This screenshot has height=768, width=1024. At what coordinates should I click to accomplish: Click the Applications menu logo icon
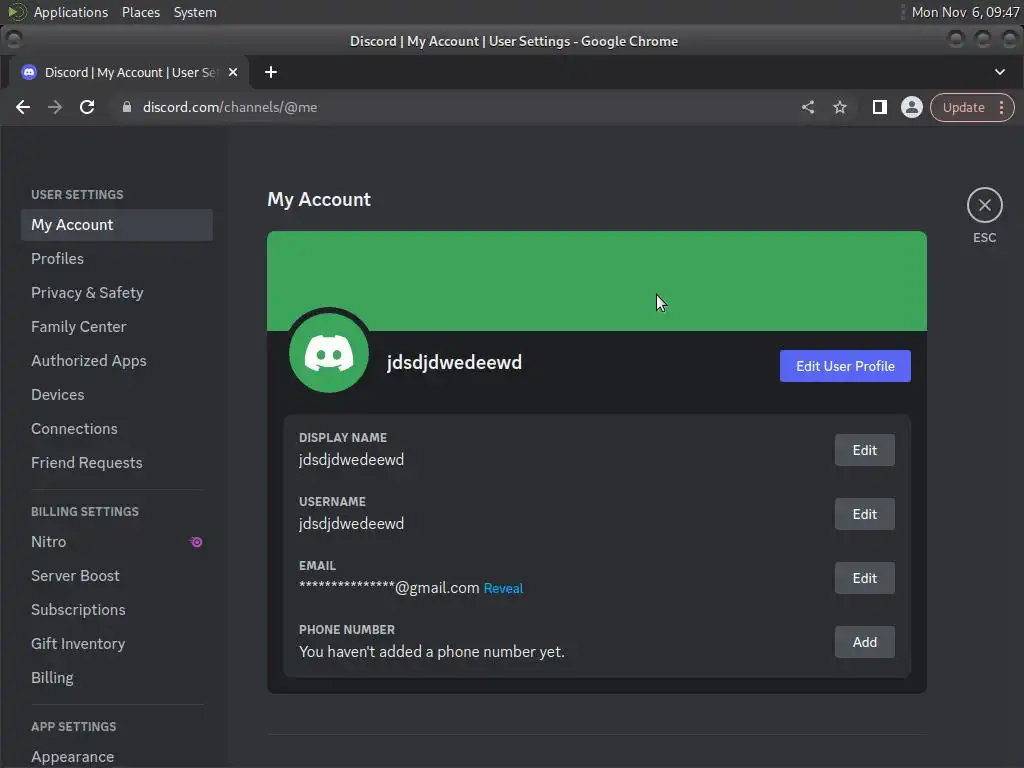tap(17, 12)
